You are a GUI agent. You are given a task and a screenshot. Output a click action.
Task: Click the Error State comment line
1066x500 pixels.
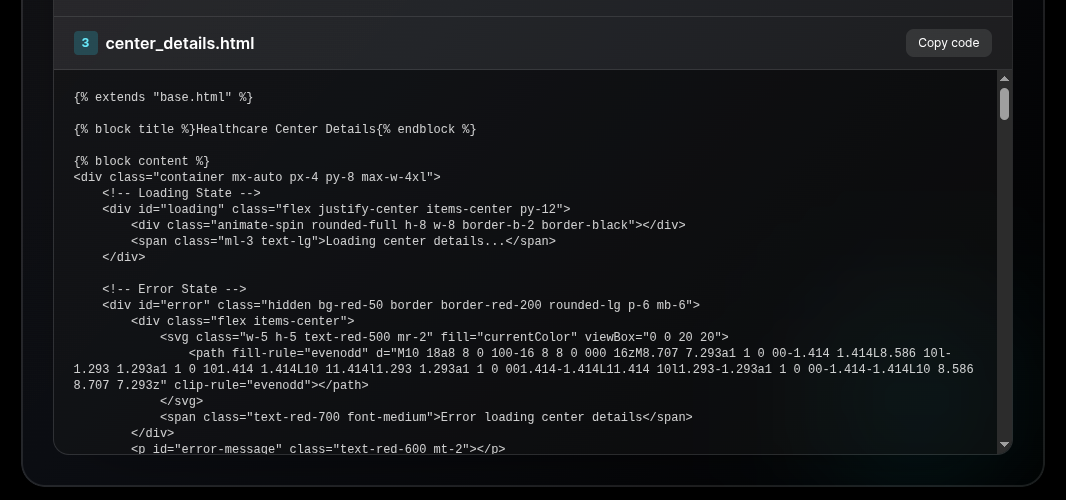coord(174,289)
